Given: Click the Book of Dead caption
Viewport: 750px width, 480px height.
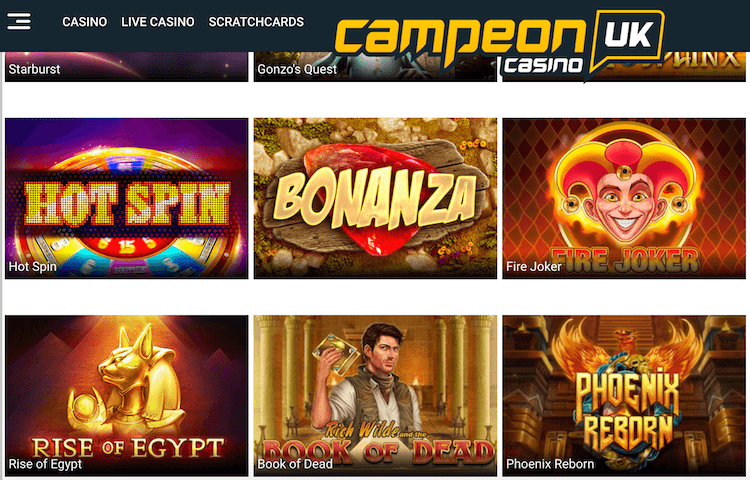Looking at the screenshot, I should [295, 464].
